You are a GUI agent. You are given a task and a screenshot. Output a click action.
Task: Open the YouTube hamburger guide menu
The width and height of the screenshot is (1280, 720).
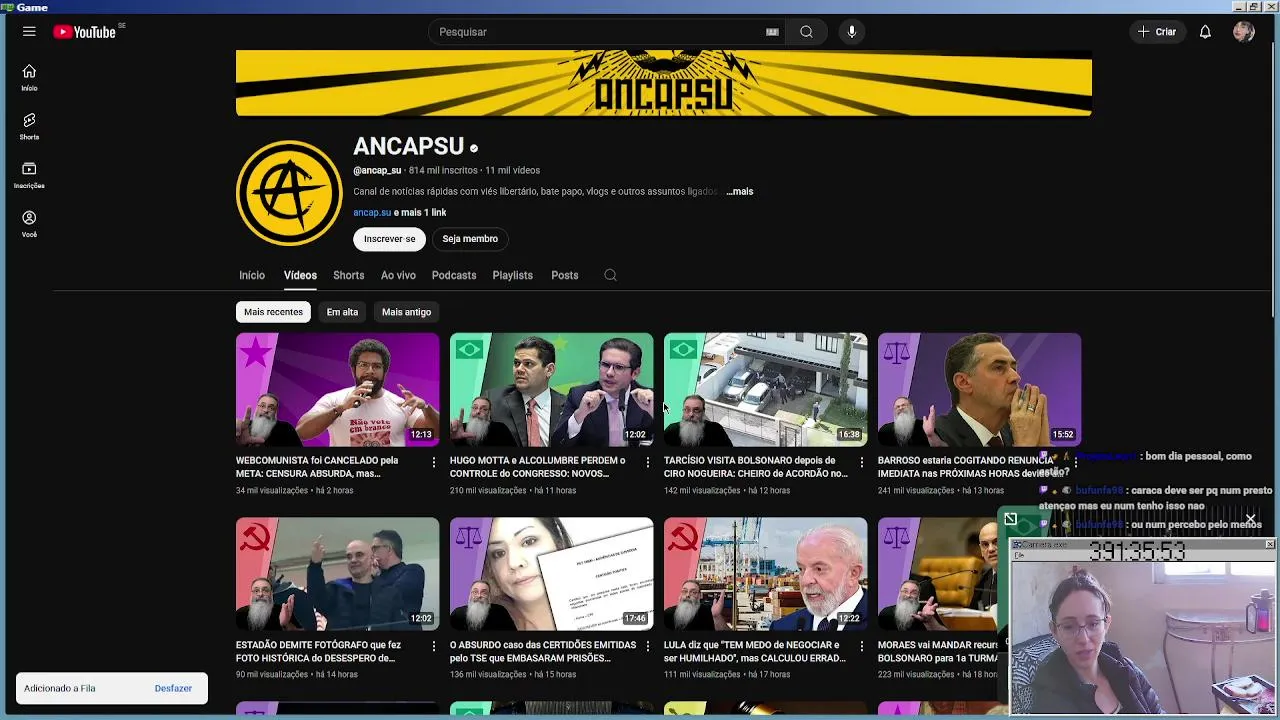[x=29, y=32]
